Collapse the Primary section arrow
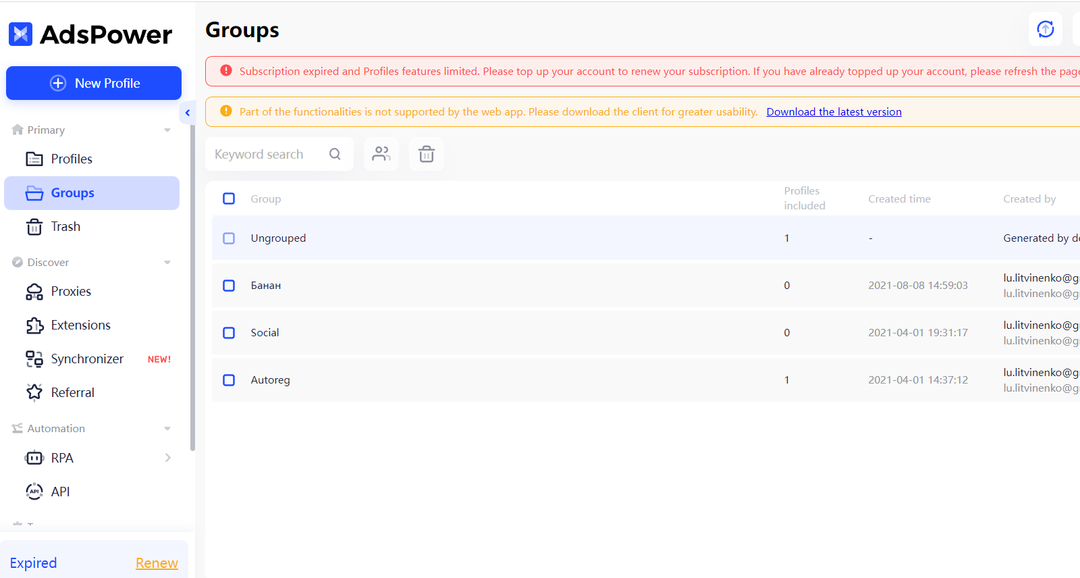 [167, 130]
